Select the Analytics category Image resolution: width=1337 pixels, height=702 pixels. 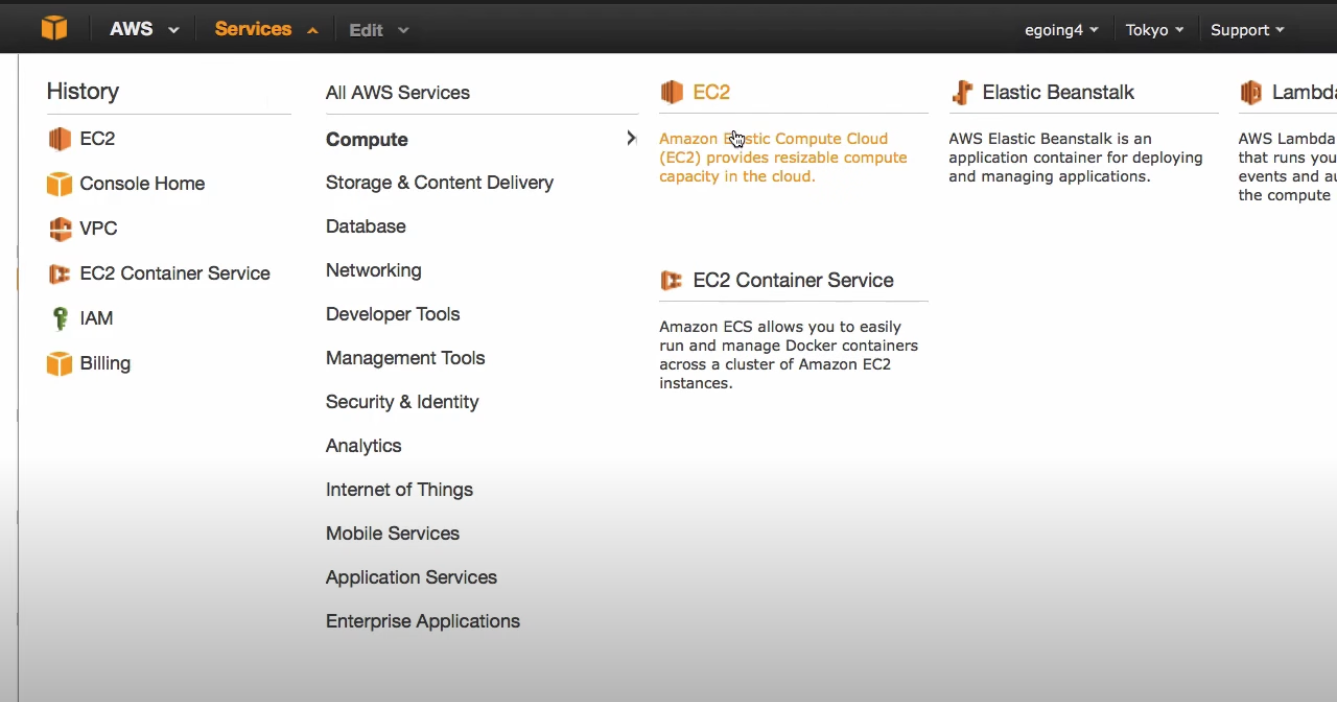364,446
